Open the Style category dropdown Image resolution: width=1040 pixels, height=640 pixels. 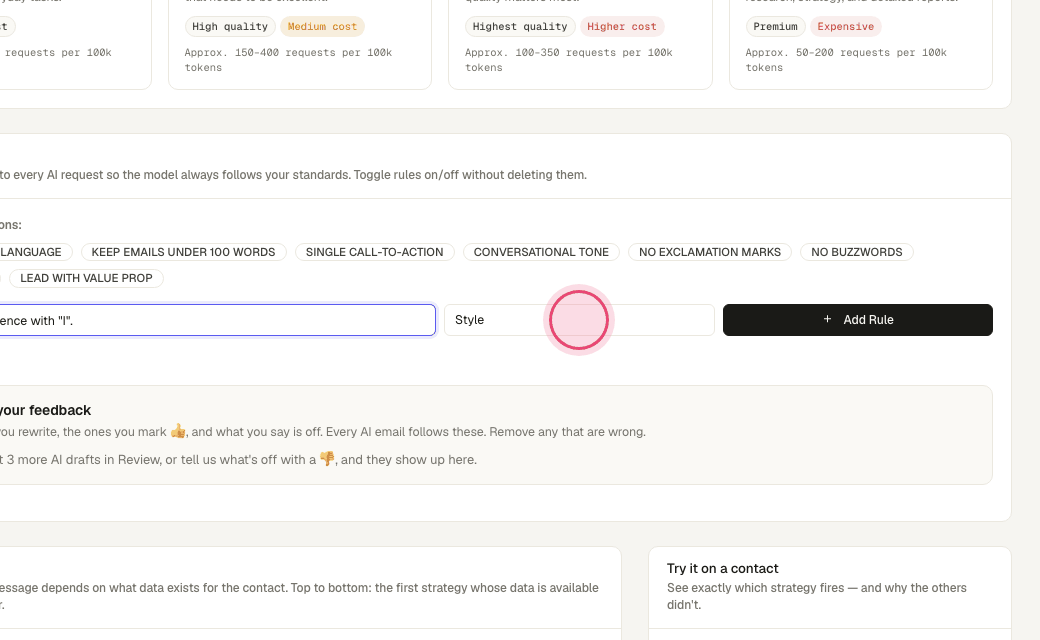(x=579, y=320)
